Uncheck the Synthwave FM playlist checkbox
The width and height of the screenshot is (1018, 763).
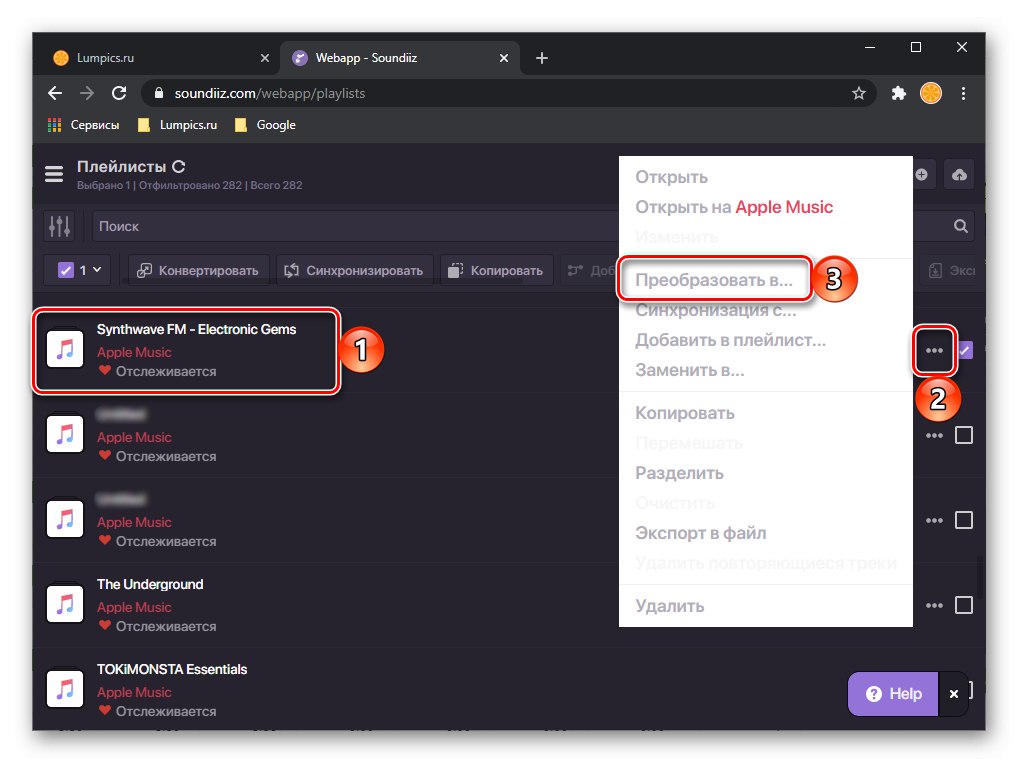pos(964,350)
